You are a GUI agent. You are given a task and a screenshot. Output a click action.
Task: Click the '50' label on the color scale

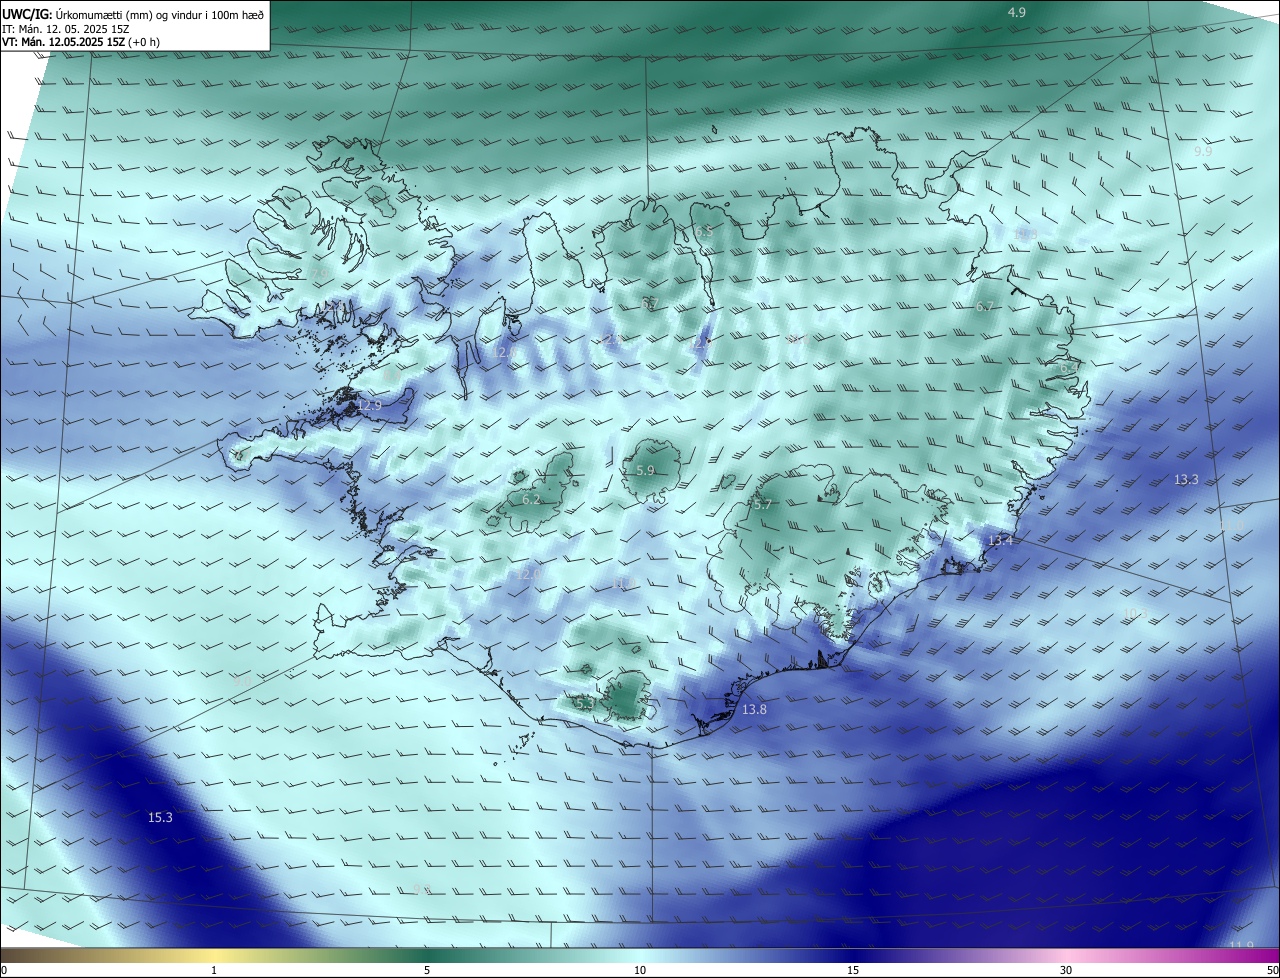pyautogui.click(x=1272, y=970)
